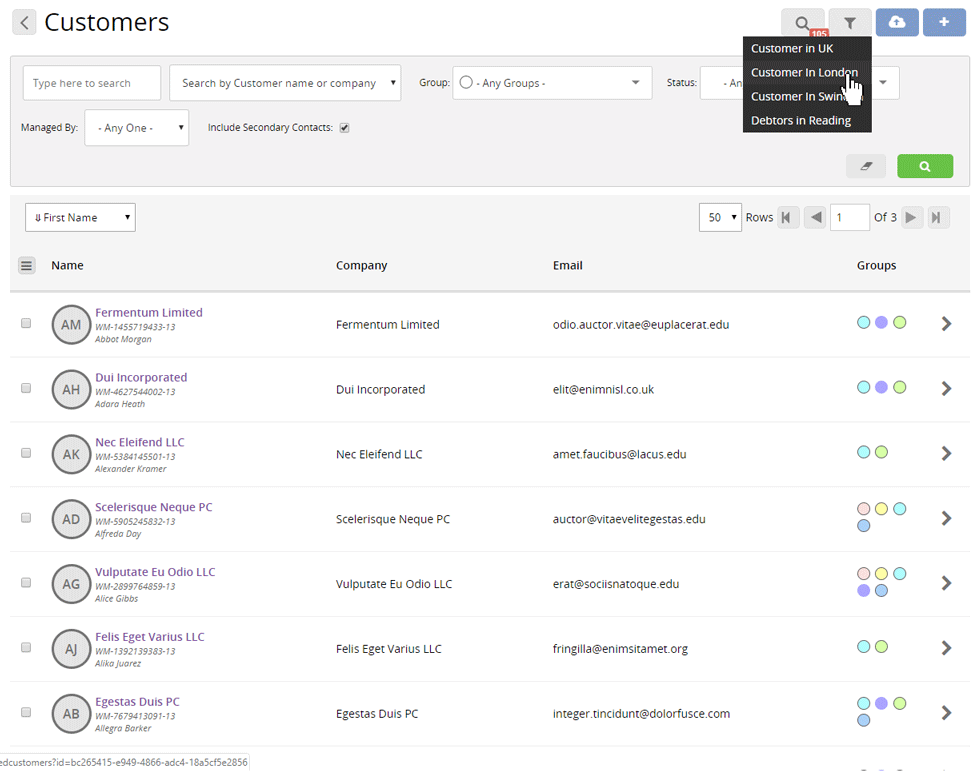The height and width of the screenshot is (783, 973).
Task: Select the Dui Incorporated row checkbox
Action: tap(26, 388)
